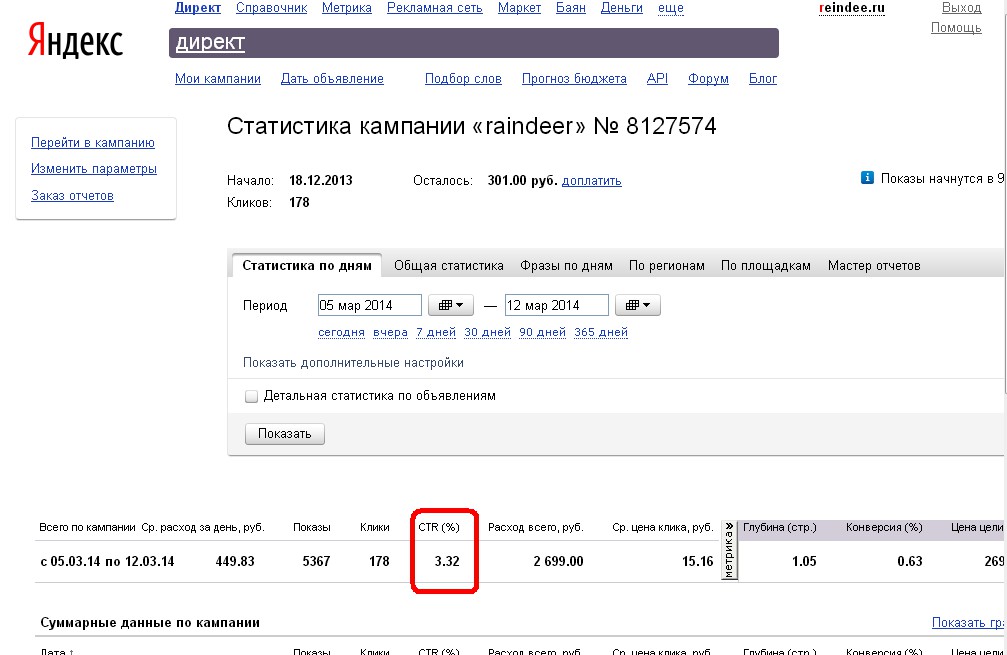This screenshot has height=655, width=1007.
Task: Switch to Статистика по дням tab
Action: [307, 265]
